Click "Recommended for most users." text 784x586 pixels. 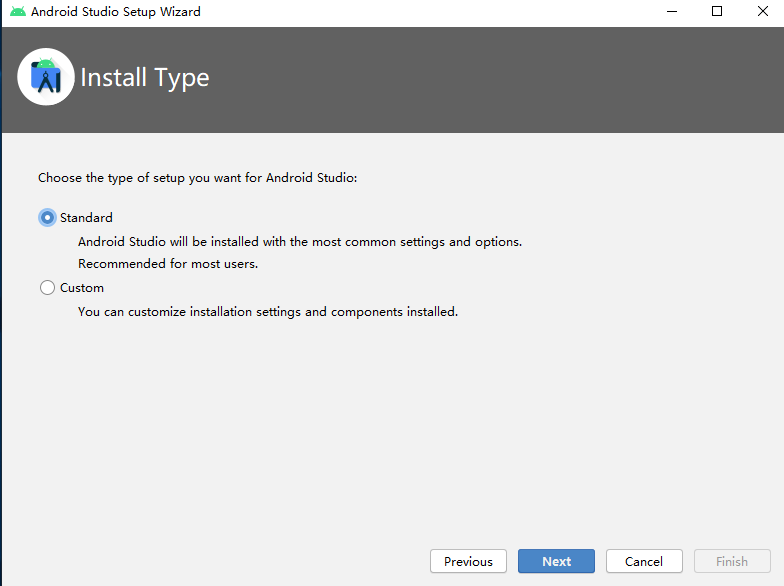tap(168, 264)
